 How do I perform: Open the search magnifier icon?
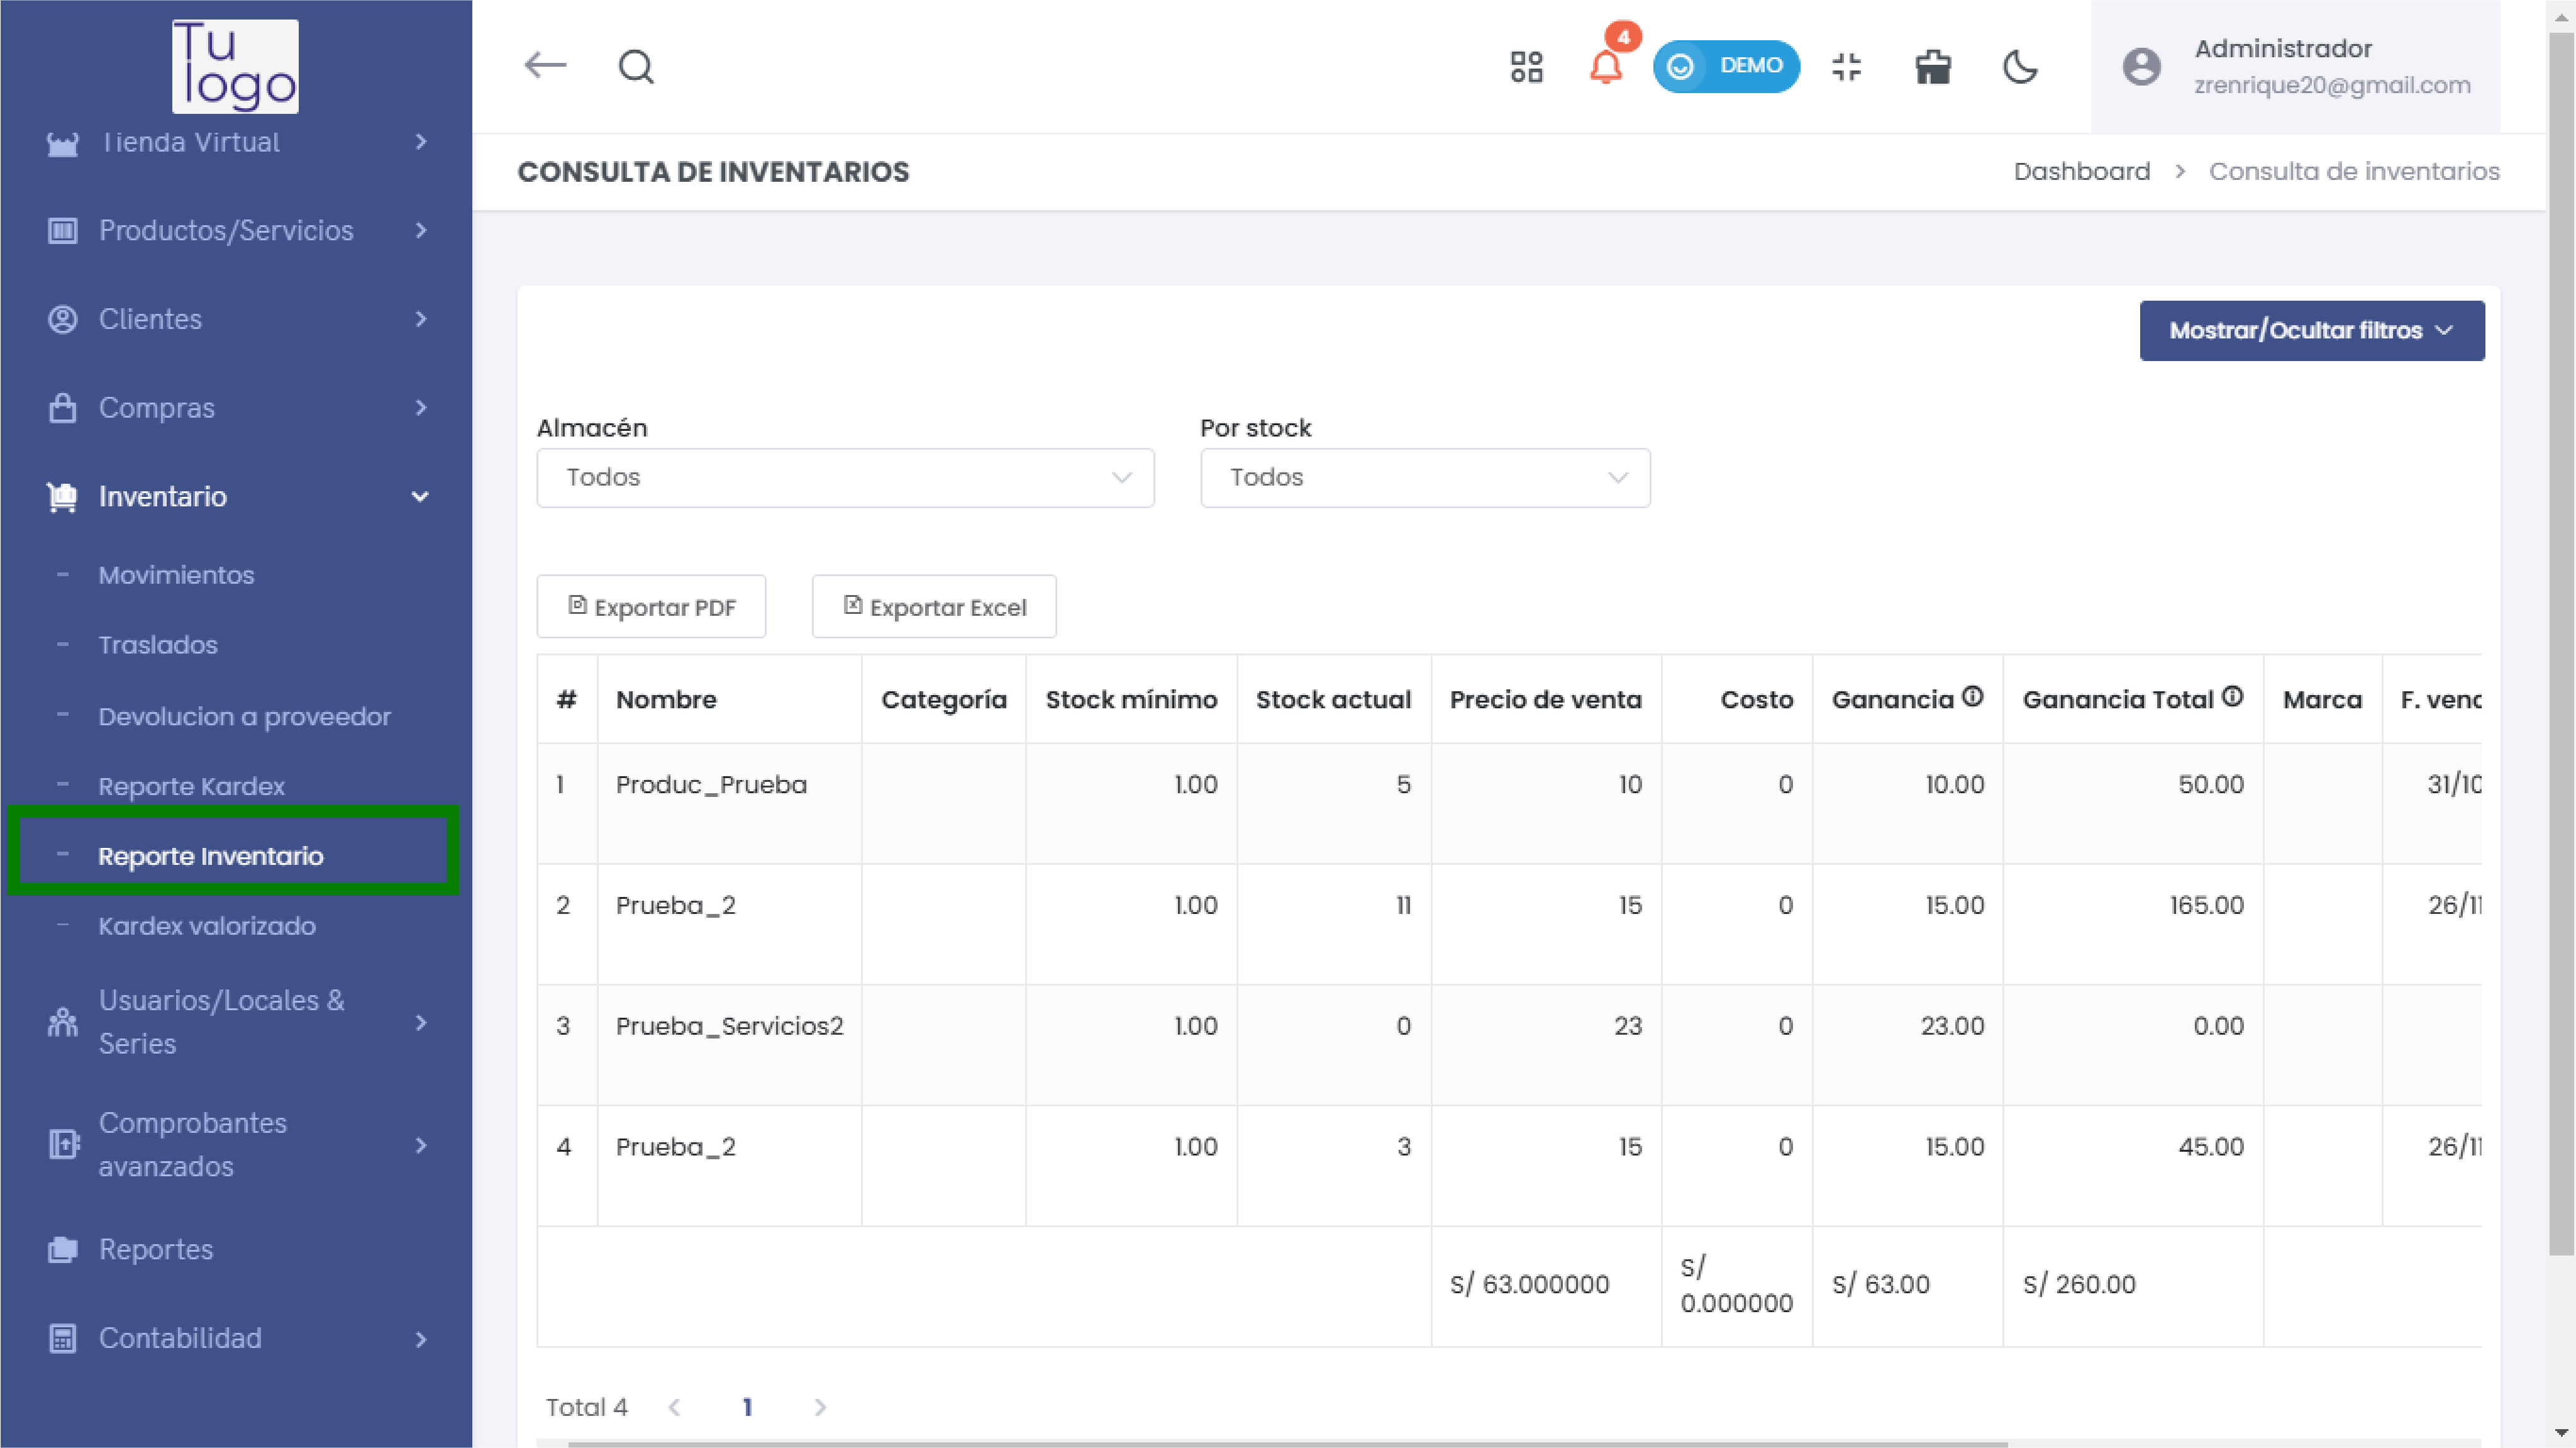tap(636, 67)
